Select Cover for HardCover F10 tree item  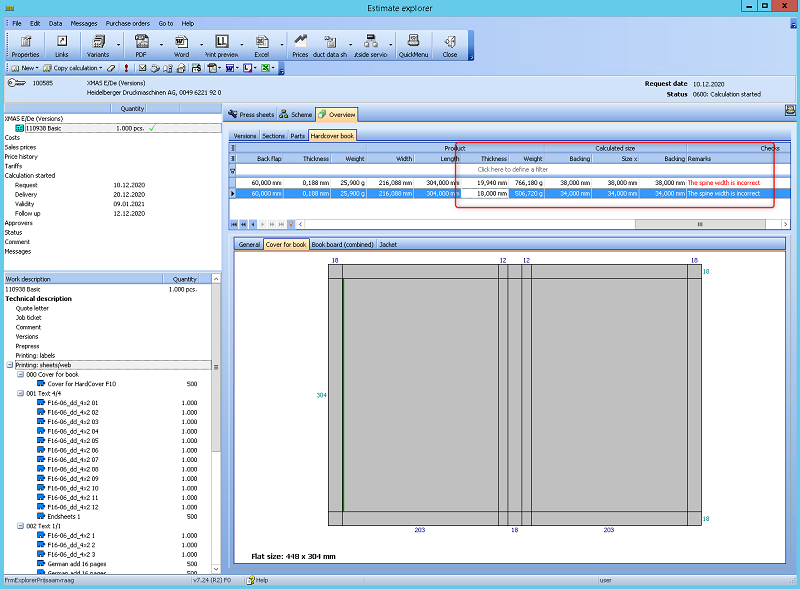click(82, 384)
